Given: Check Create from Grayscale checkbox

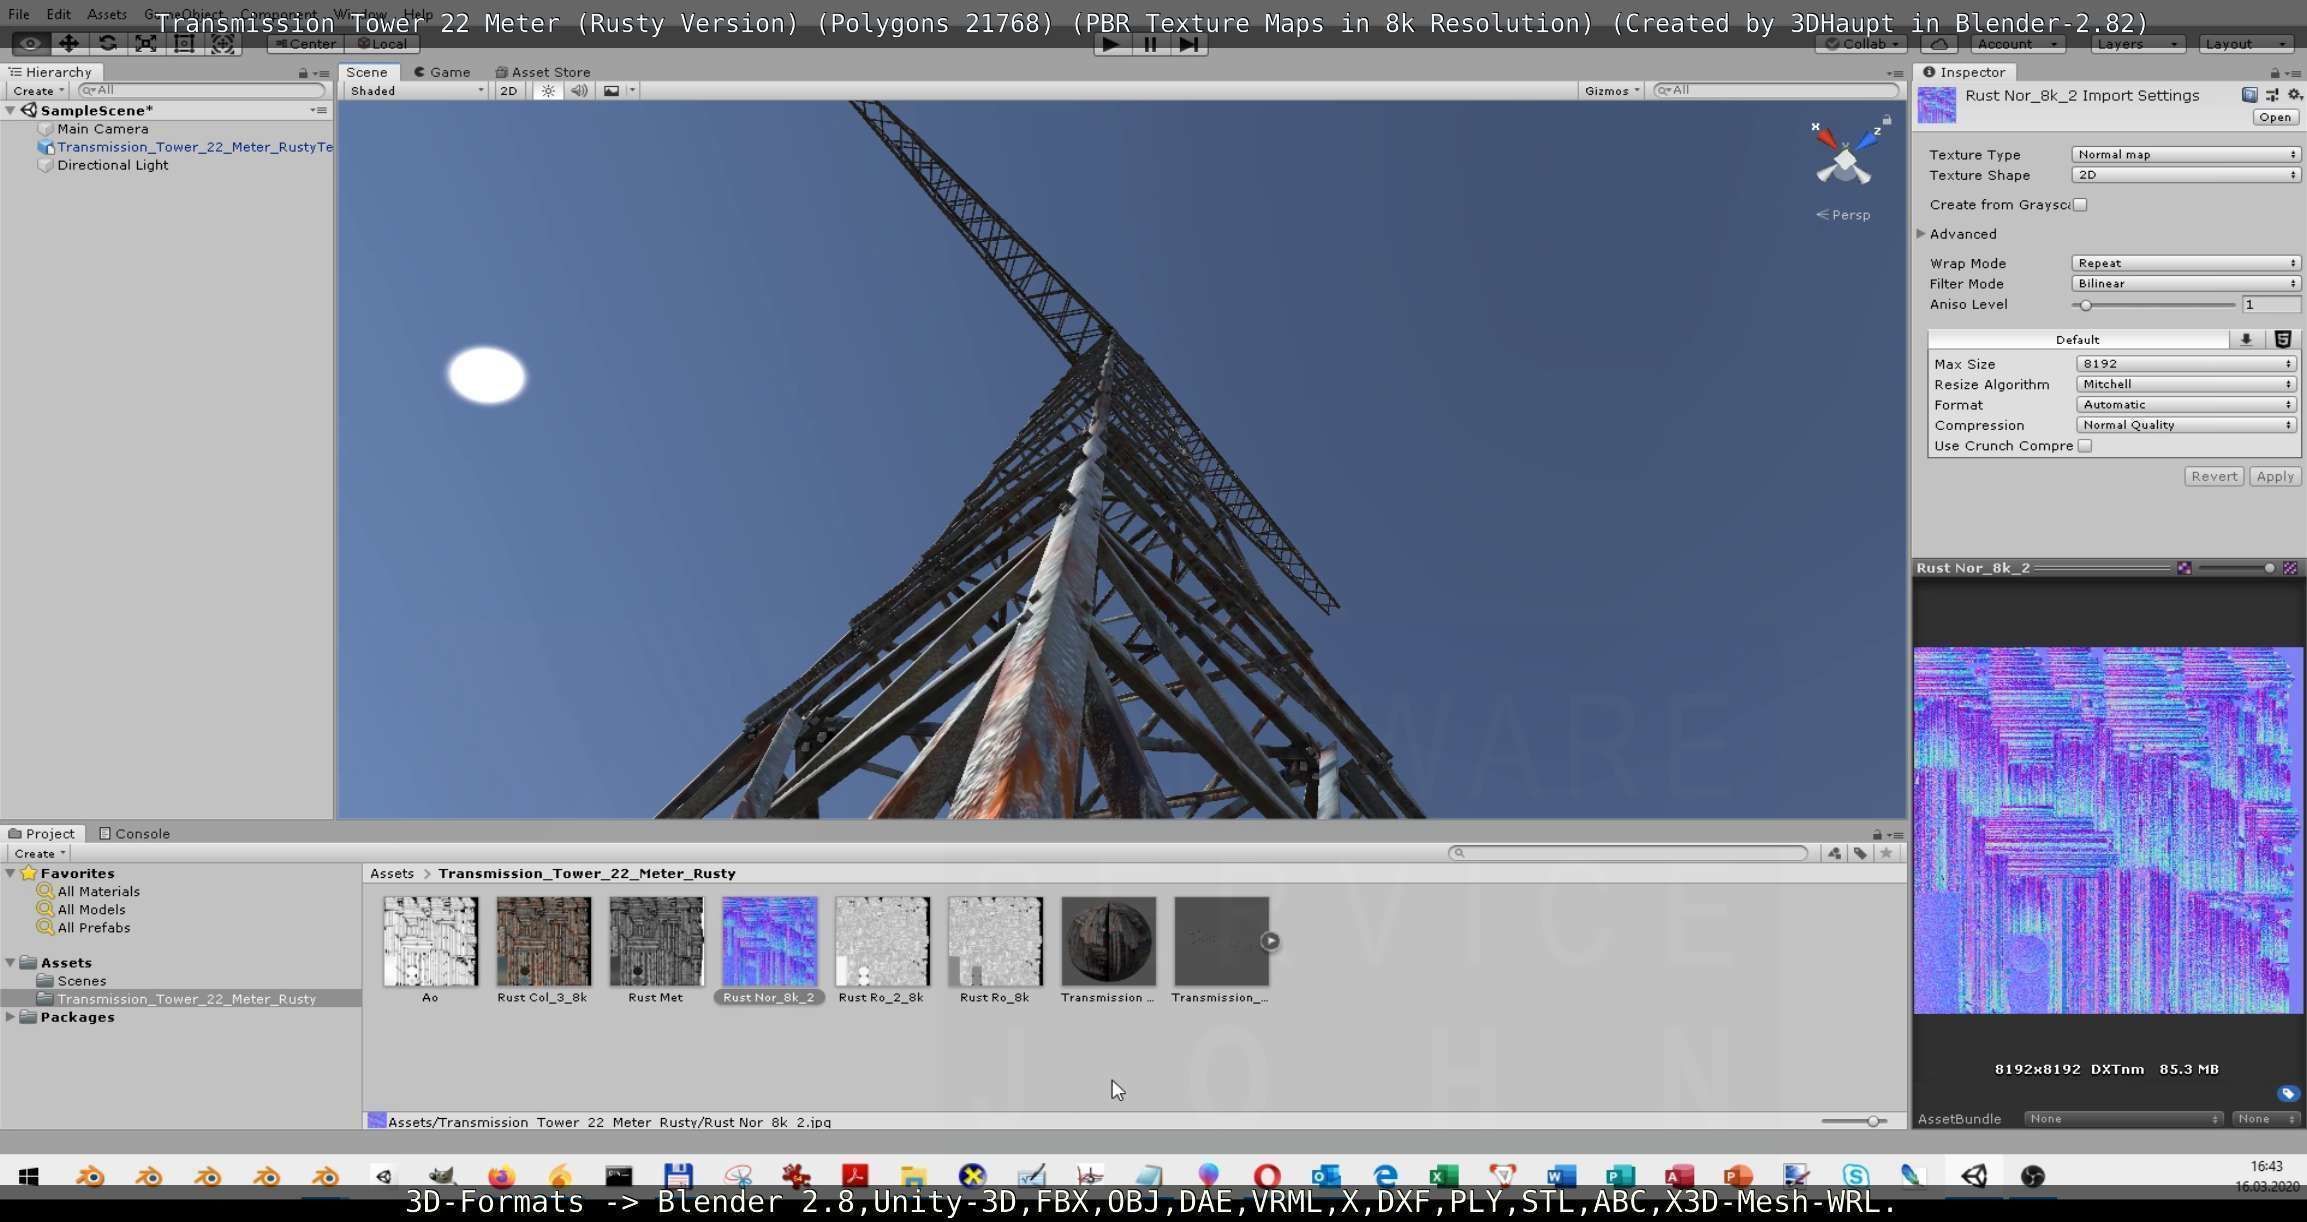Looking at the screenshot, I should coord(2080,205).
